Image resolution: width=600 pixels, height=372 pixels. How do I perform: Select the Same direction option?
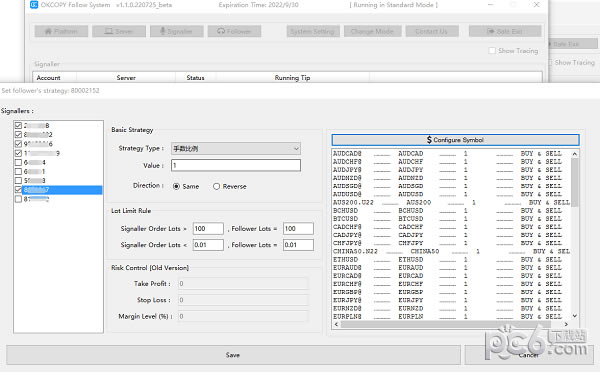tap(176, 186)
